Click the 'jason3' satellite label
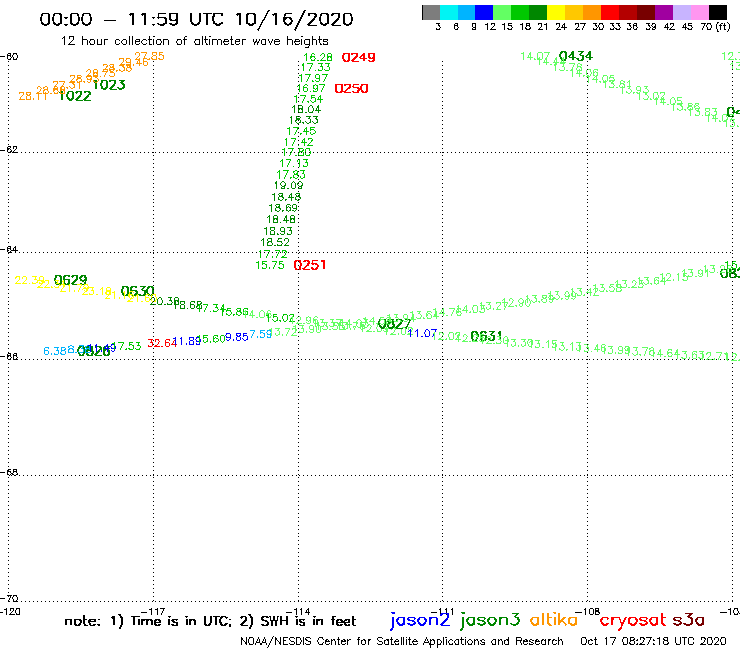Image resolution: width=740 pixels, height=650 pixels. 490,620
